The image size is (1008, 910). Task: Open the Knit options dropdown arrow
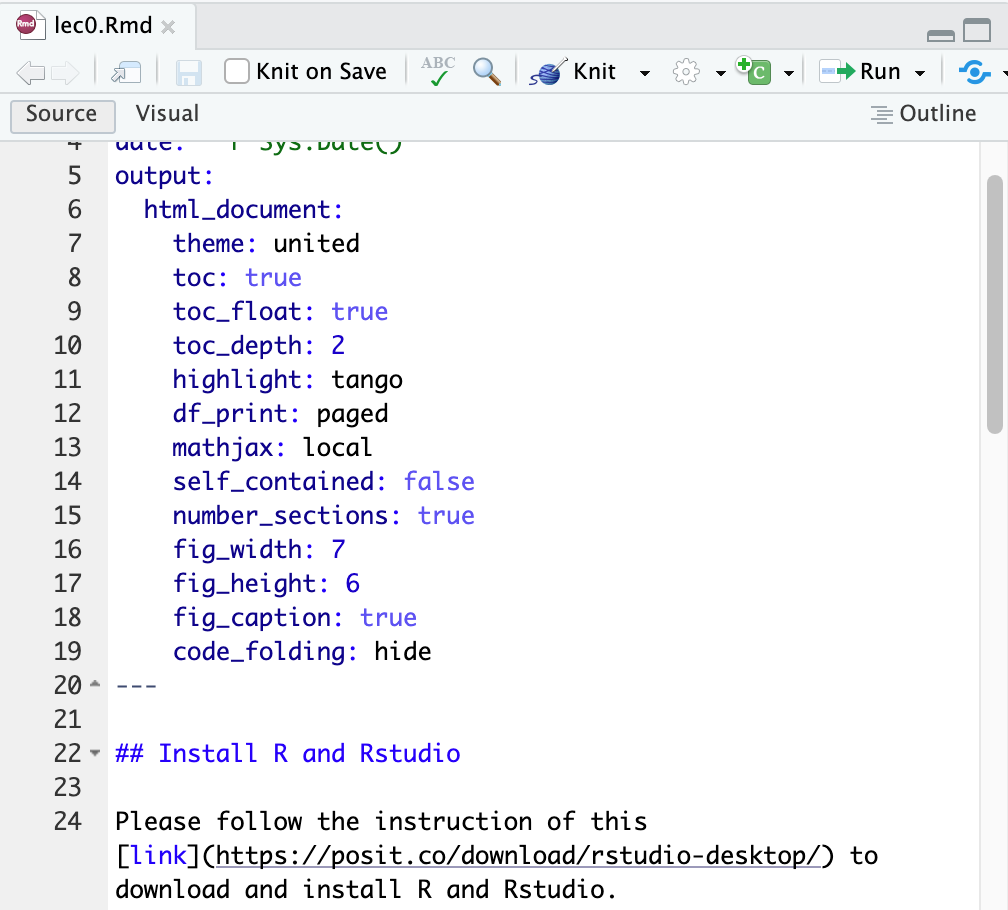[645, 73]
